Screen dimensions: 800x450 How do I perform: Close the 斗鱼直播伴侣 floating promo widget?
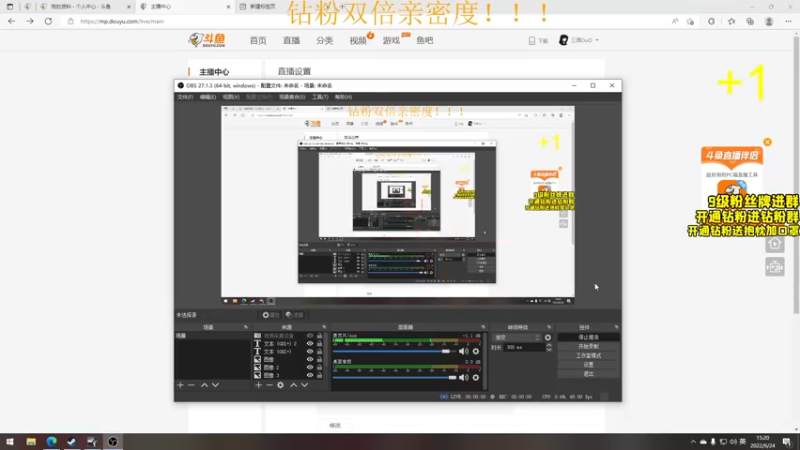pos(767,142)
